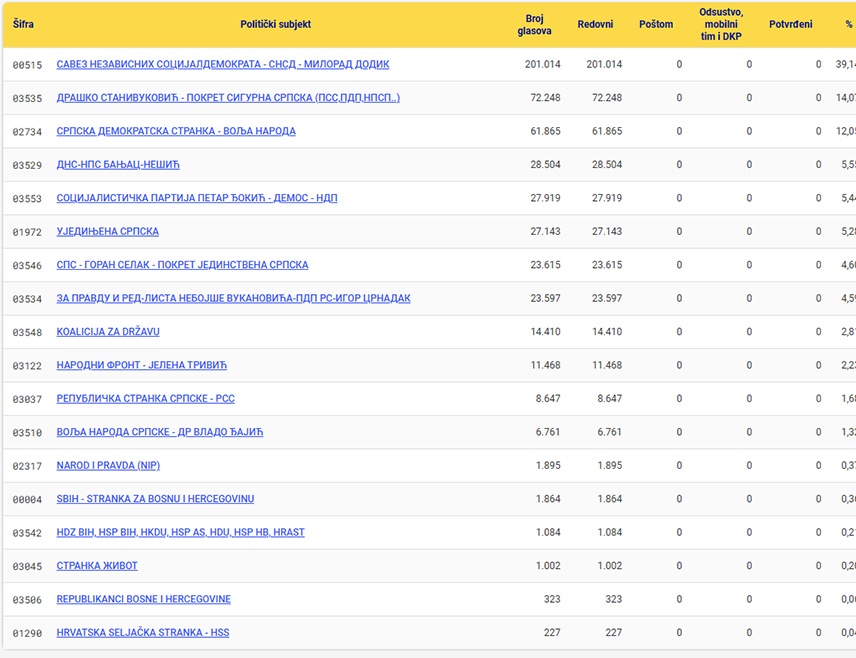The width and height of the screenshot is (856, 658).
Task: Select code 01972 in the Šifra column
Action: (x=27, y=232)
